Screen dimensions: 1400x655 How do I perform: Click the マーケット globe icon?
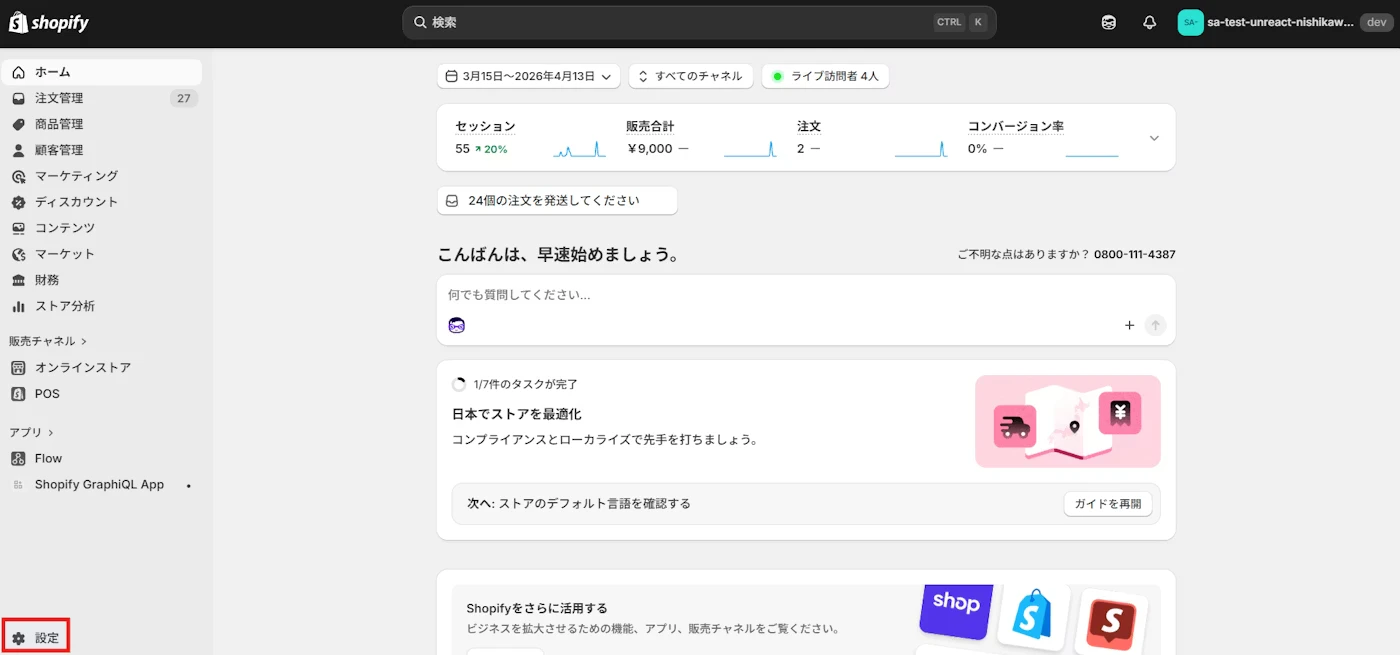pyautogui.click(x=18, y=254)
